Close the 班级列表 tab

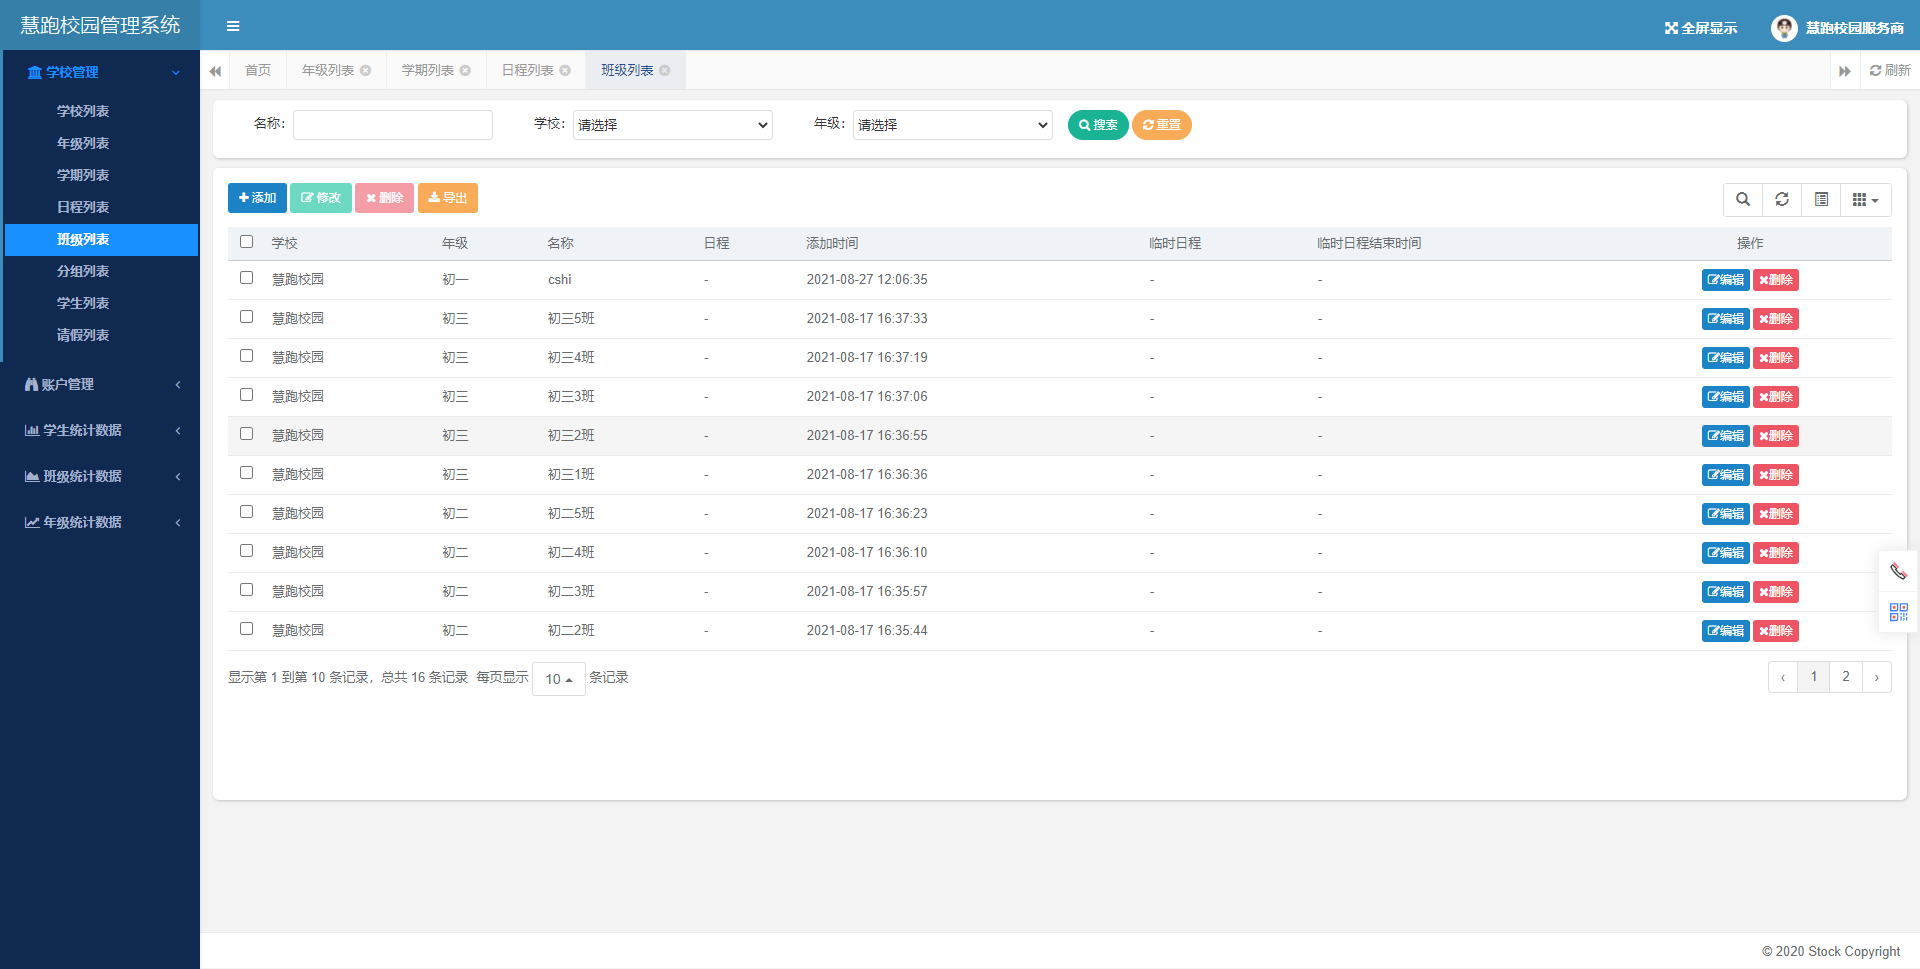(665, 70)
